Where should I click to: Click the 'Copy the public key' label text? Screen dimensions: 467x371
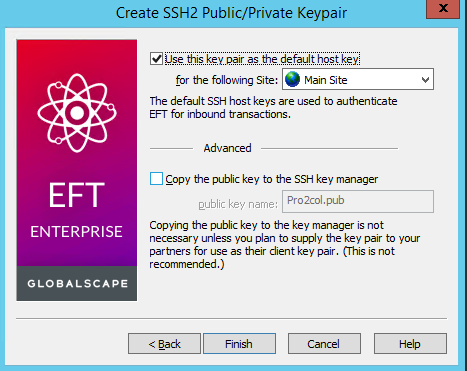point(272,179)
